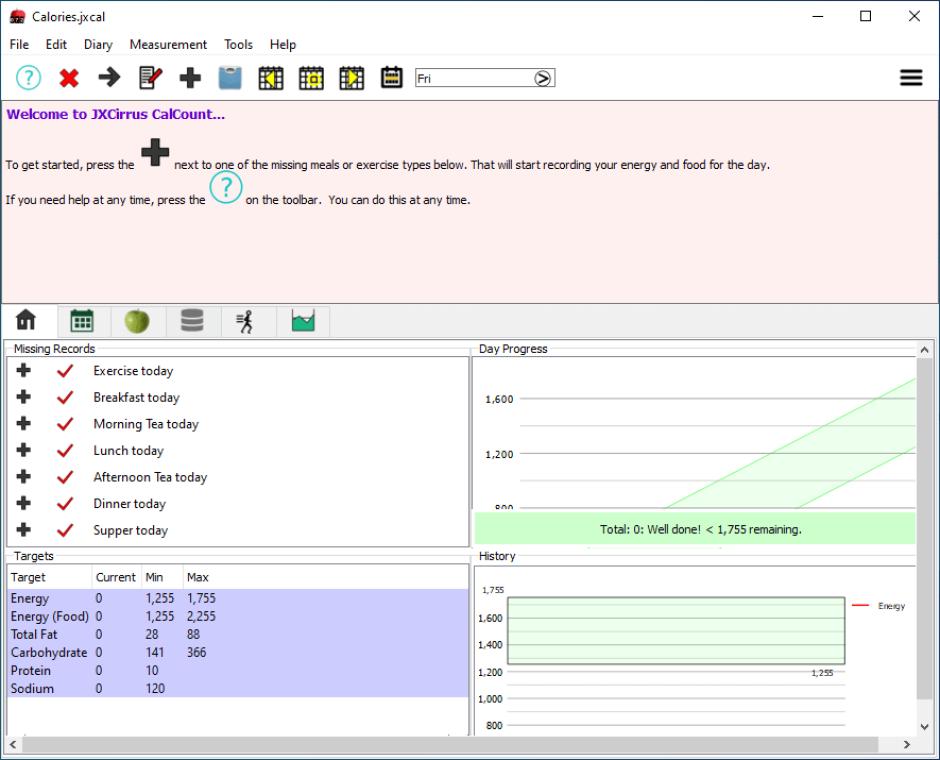Image resolution: width=940 pixels, height=760 pixels.
Task: Click the Target column header
Action: click(50, 577)
